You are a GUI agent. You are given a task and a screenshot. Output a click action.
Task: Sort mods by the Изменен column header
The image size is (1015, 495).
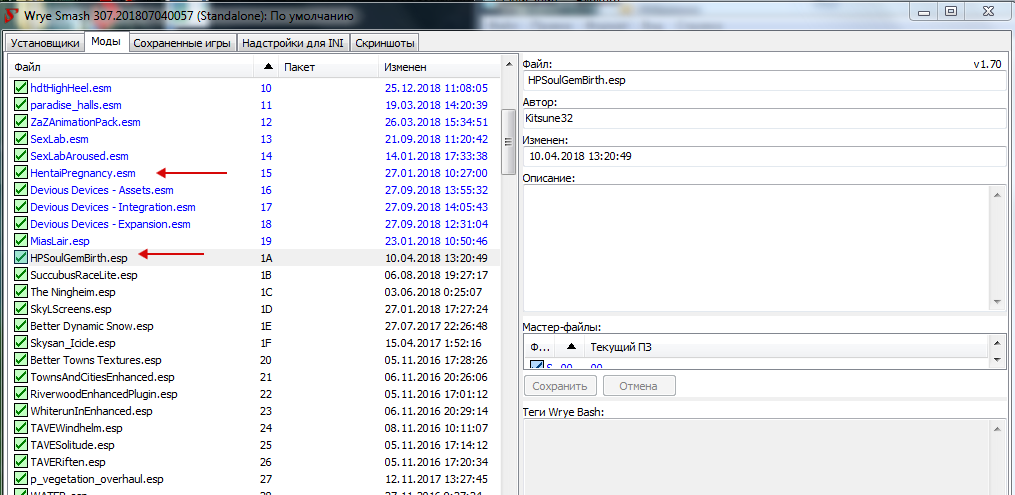point(437,67)
